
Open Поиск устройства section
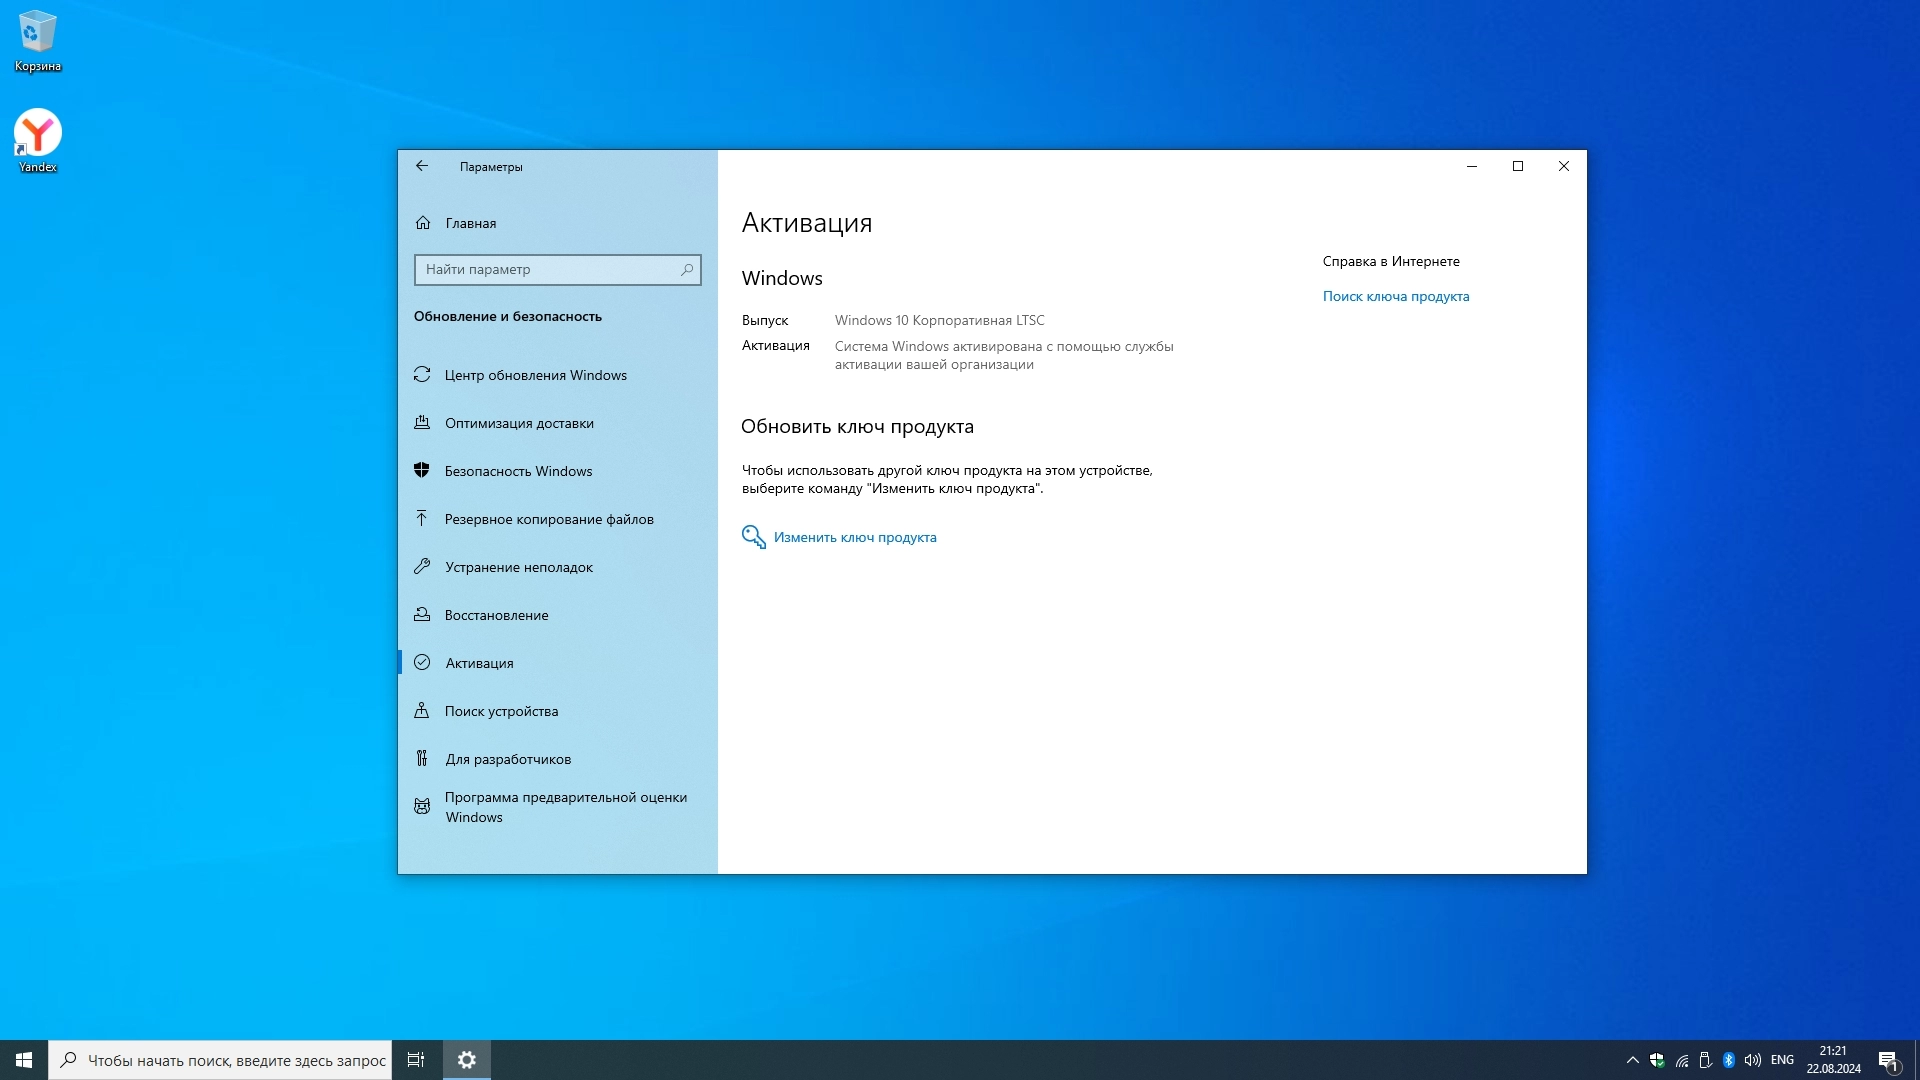501,711
